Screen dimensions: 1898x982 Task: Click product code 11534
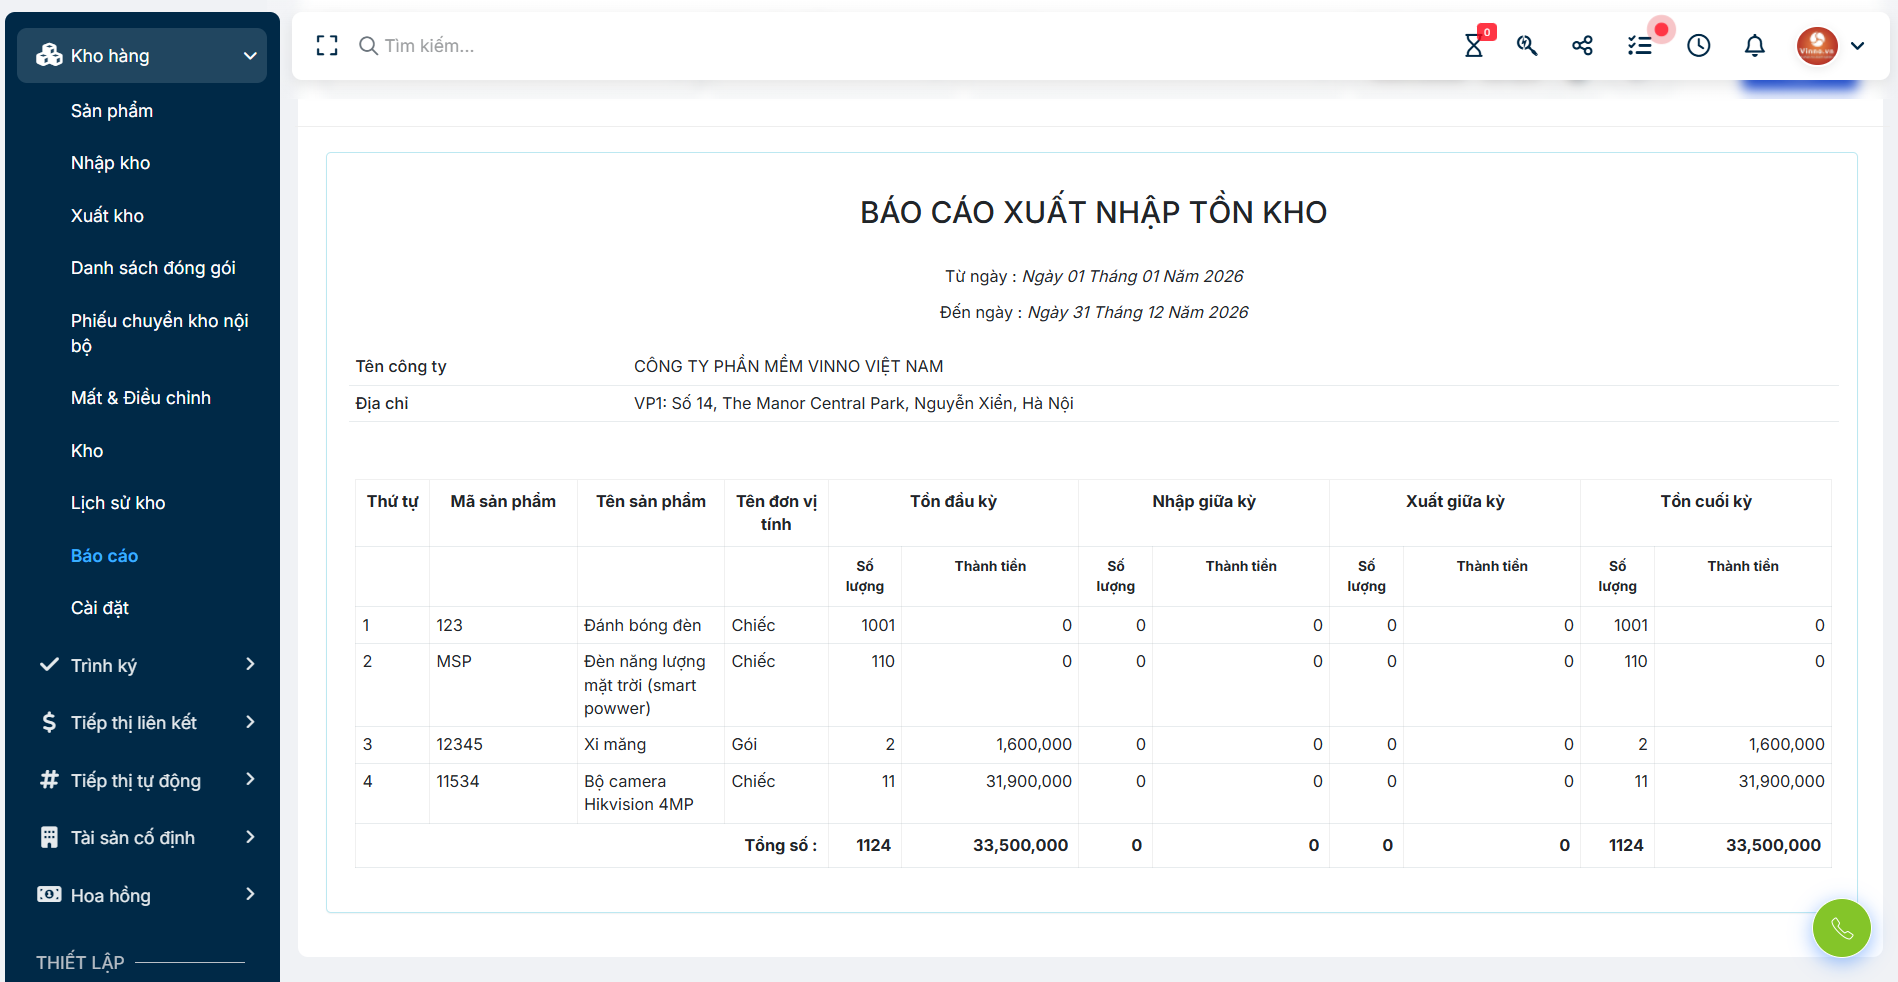click(458, 781)
